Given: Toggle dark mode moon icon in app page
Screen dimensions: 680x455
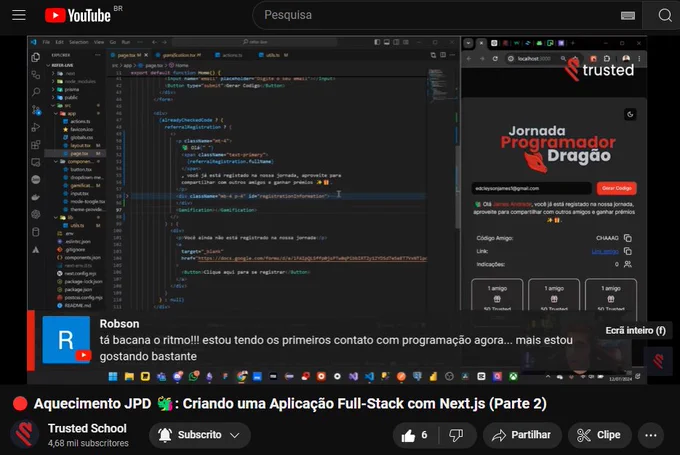Looking at the screenshot, I should coord(630,115).
